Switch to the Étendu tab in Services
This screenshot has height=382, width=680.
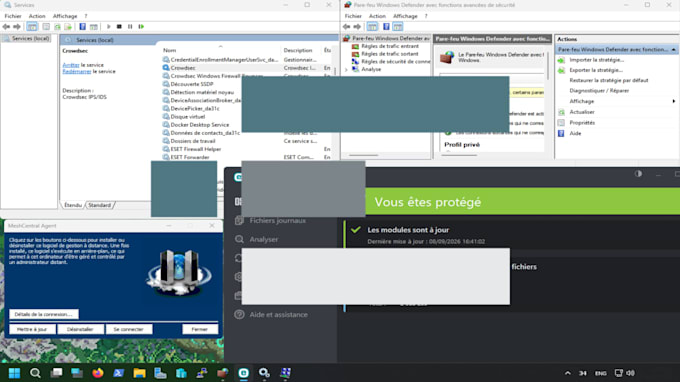[73, 205]
